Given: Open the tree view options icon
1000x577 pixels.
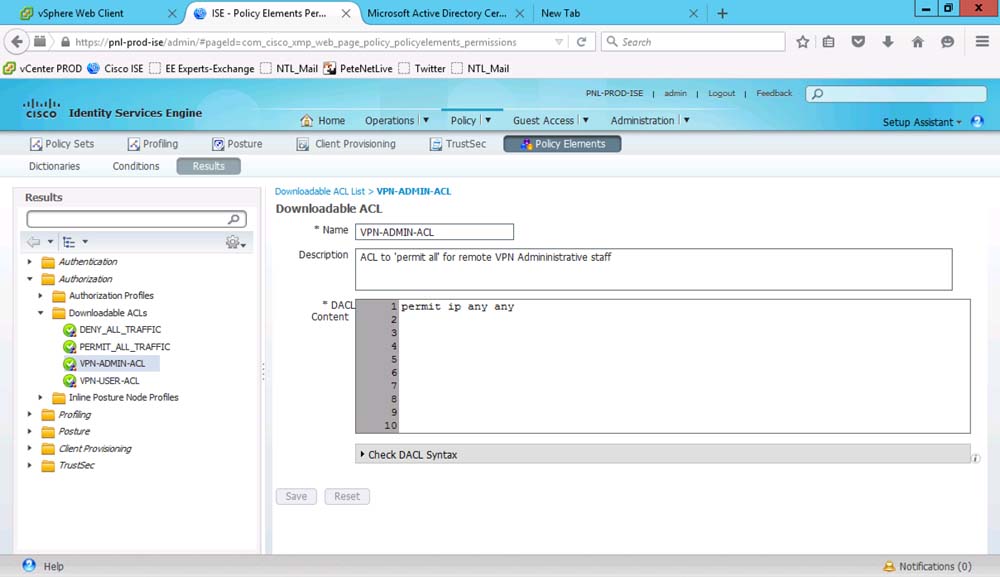Looking at the screenshot, I should click(x=69, y=242).
